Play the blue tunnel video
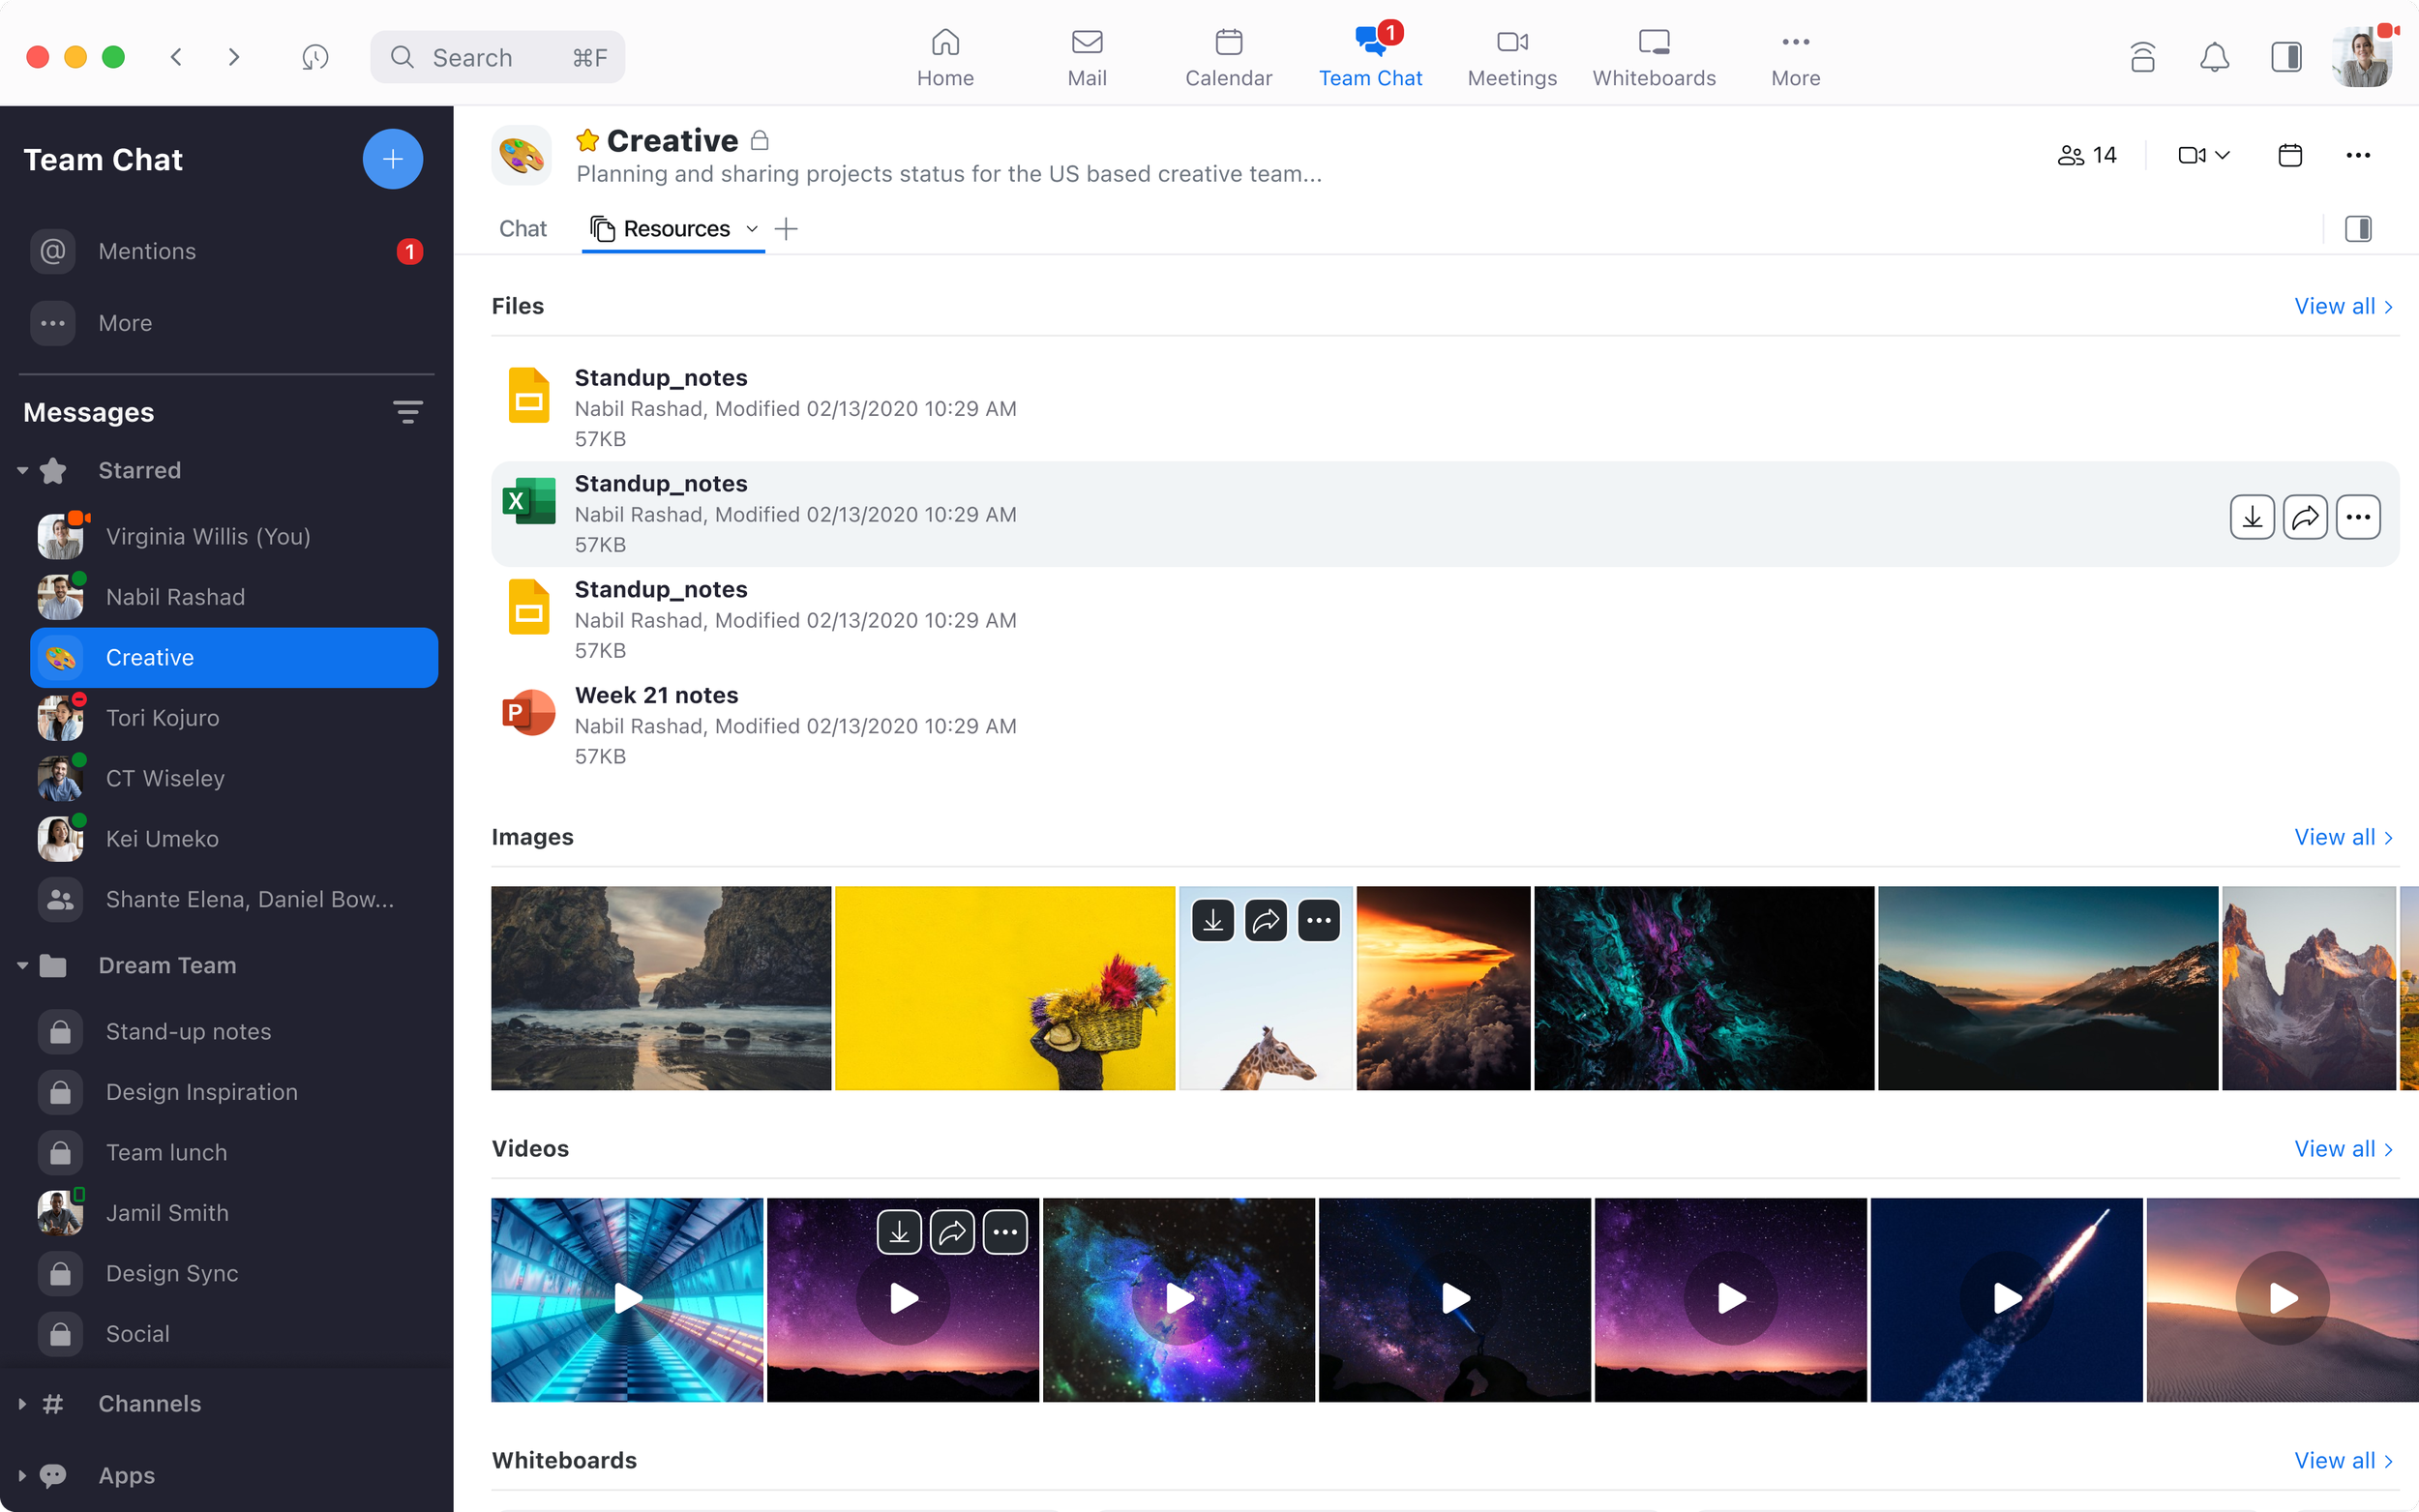The width and height of the screenshot is (2419, 1512). point(627,1299)
